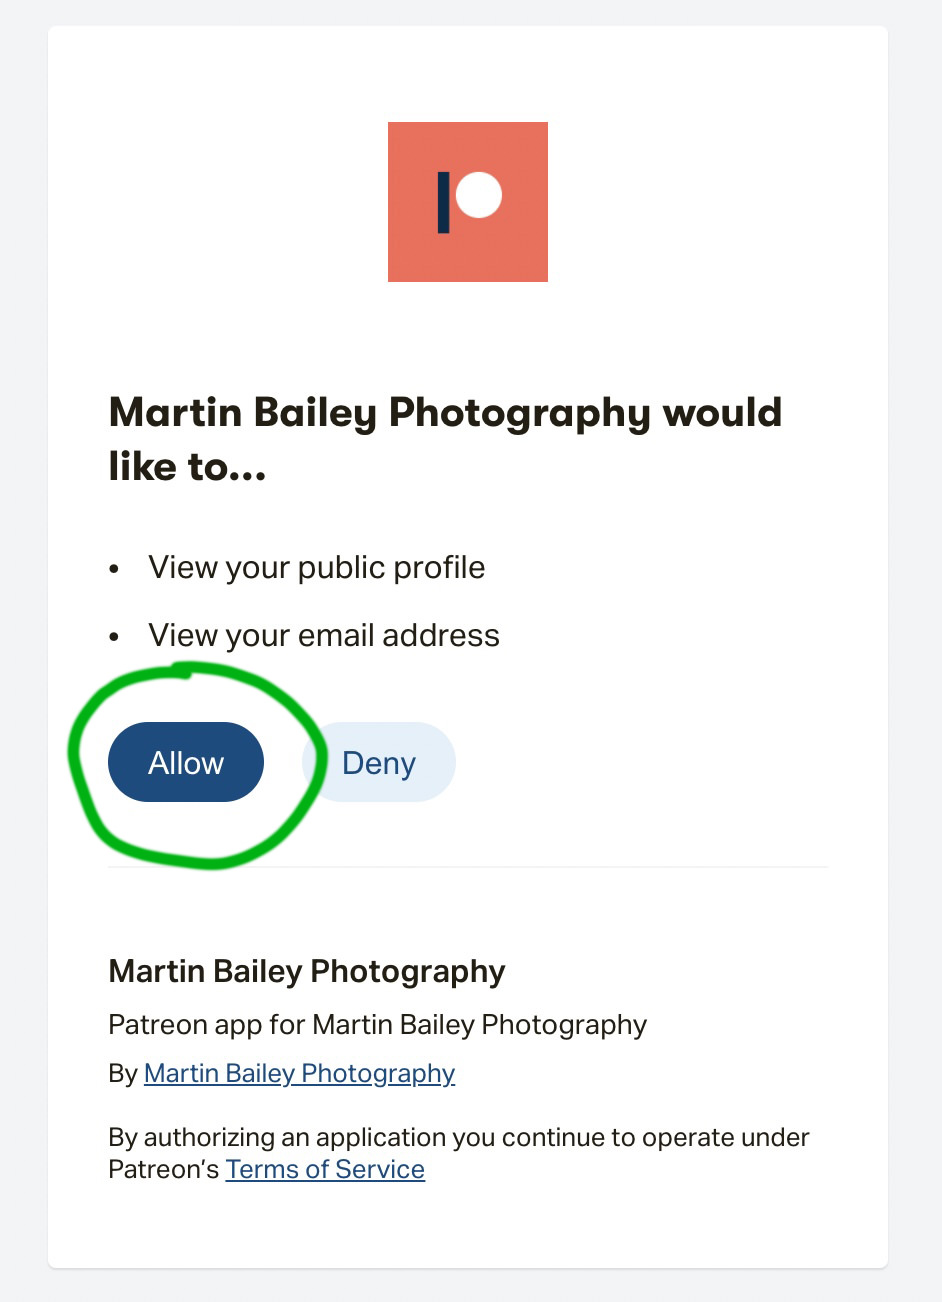Click the "would like to..." heading text
This screenshot has width=942, height=1302.
pos(445,439)
